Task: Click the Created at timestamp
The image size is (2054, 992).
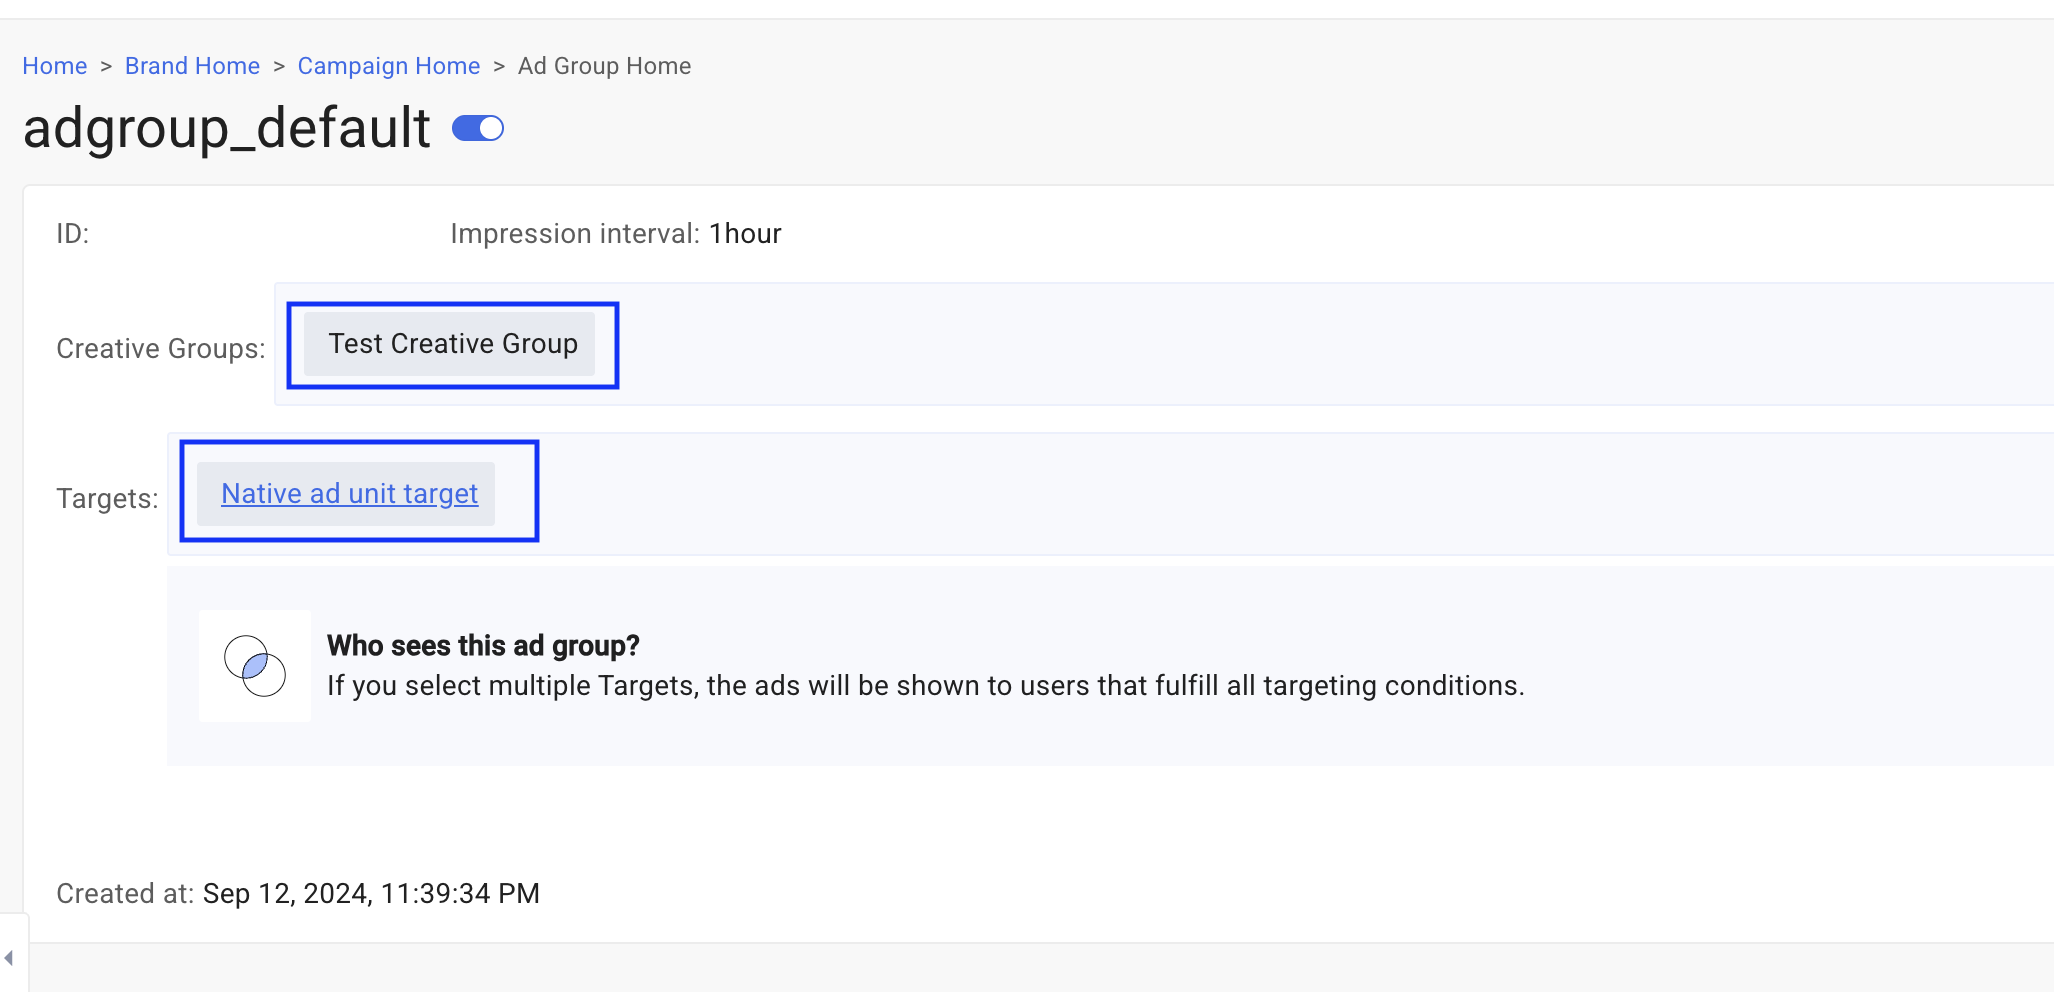Action: pyautogui.click(x=371, y=894)
